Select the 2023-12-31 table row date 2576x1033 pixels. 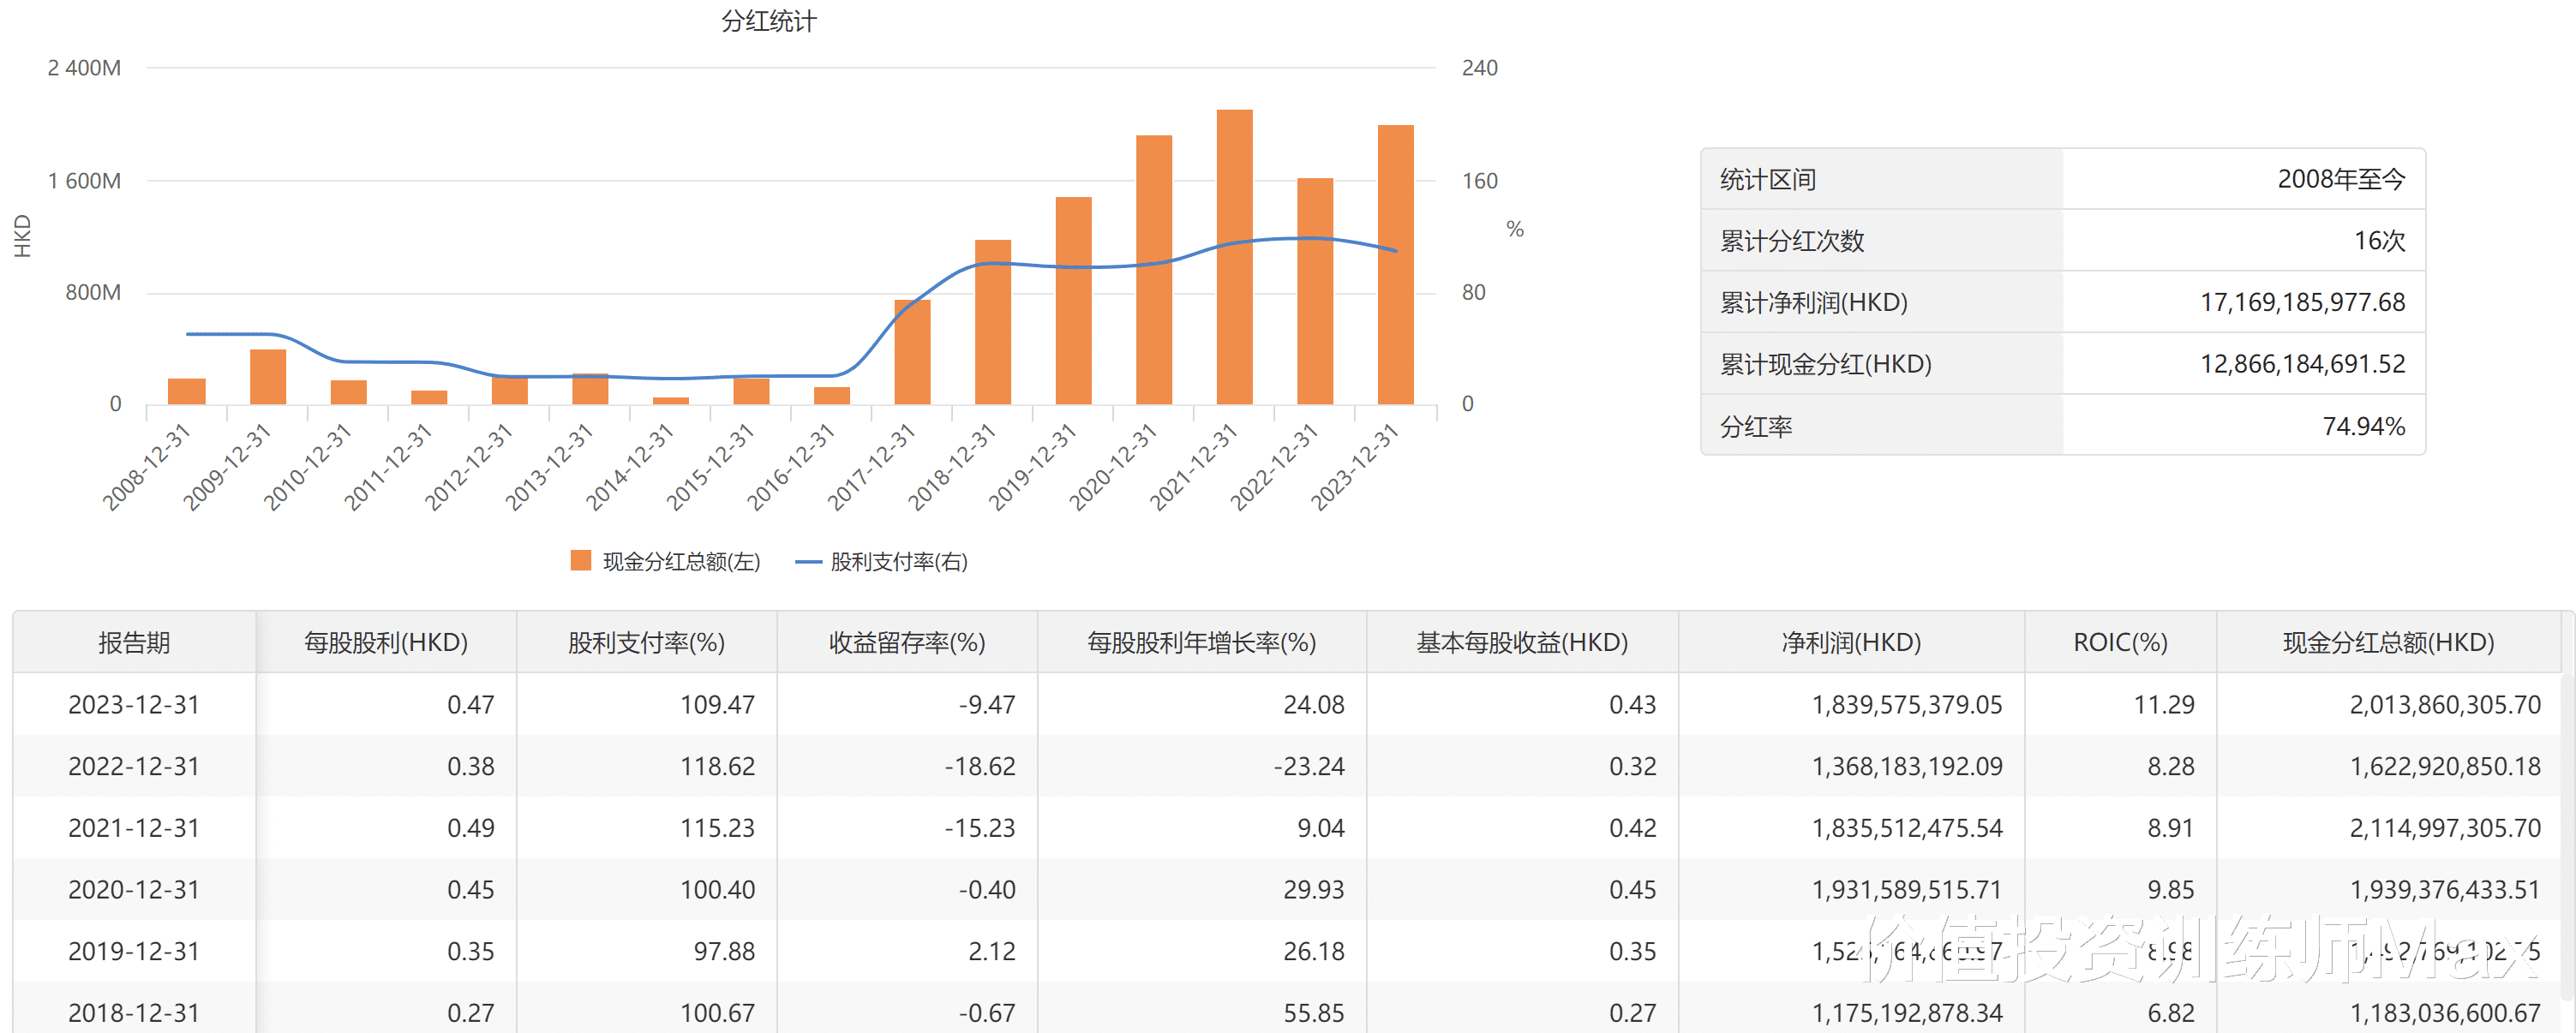coord(134,704)
